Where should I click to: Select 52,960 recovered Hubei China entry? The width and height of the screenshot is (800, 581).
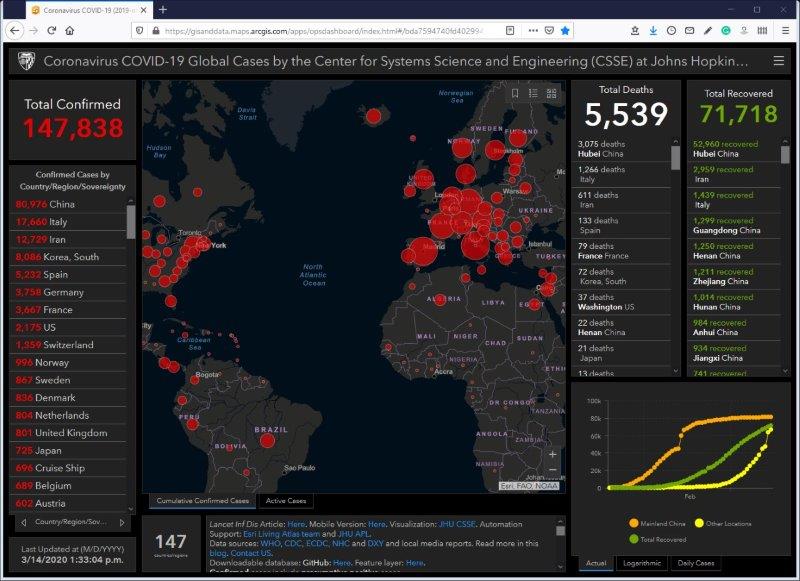tap(736, 149)
